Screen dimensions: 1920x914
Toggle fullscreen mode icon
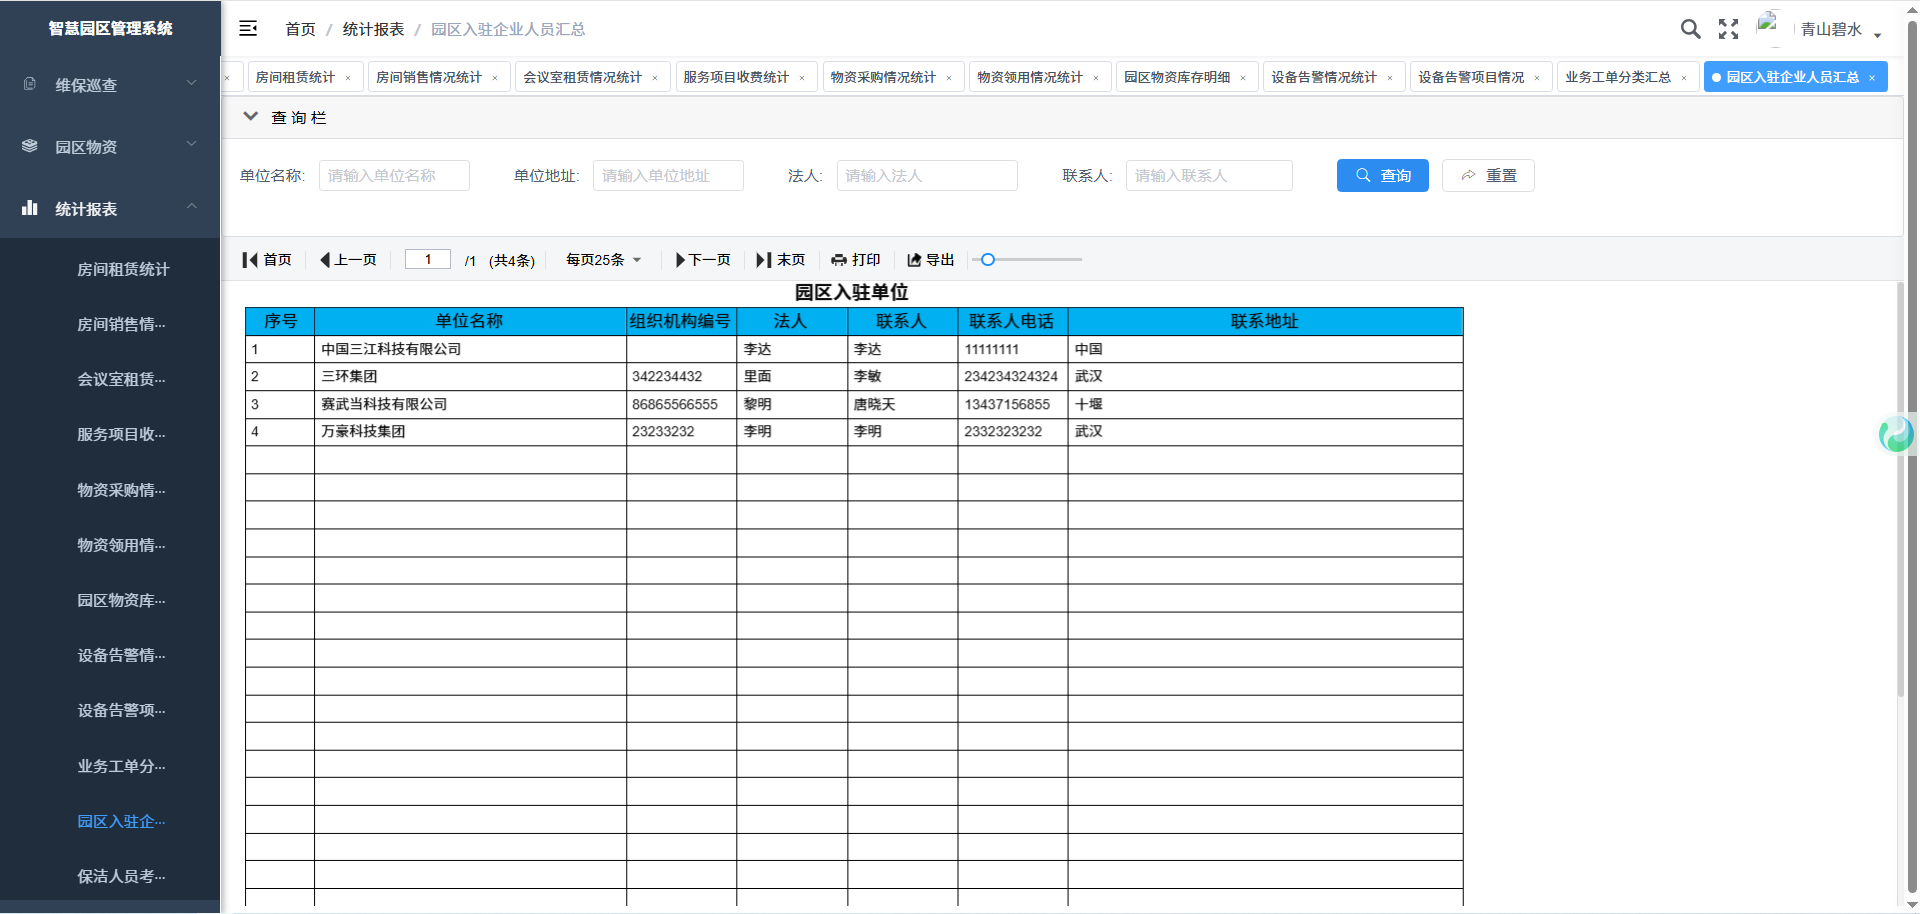[1728, 29]
